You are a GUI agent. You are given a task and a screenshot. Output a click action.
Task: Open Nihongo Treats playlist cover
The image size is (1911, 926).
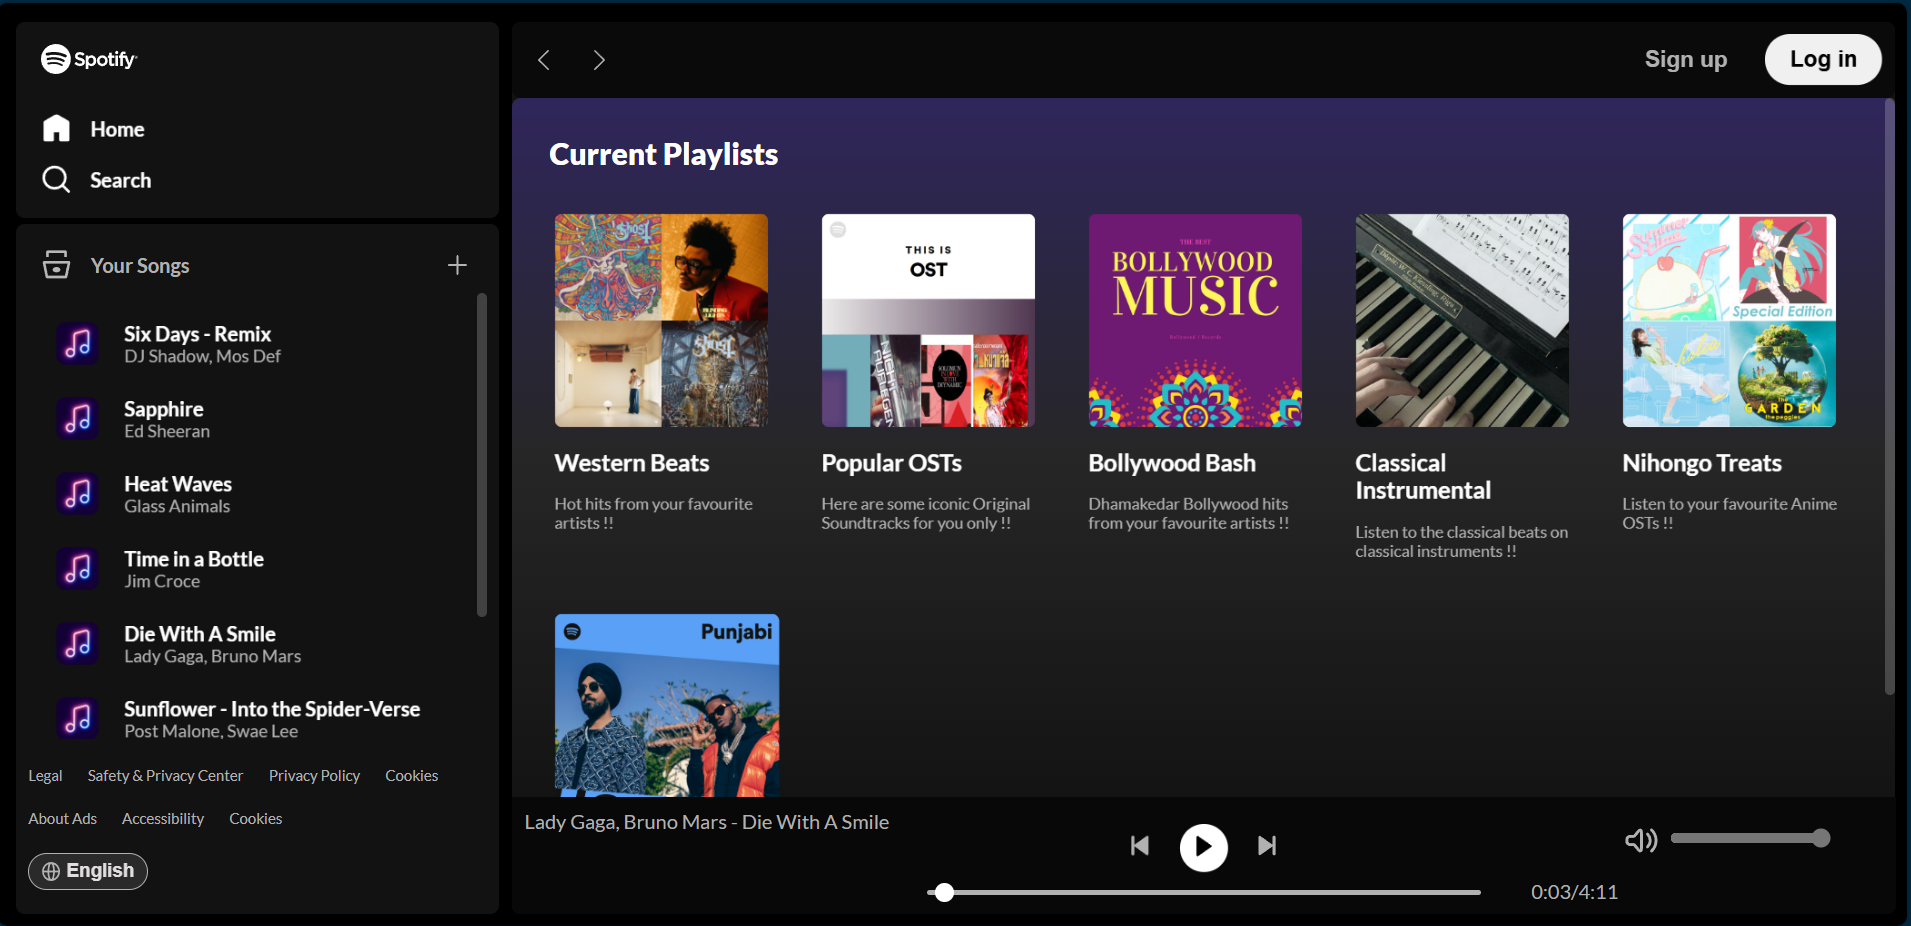(1729, 320)
